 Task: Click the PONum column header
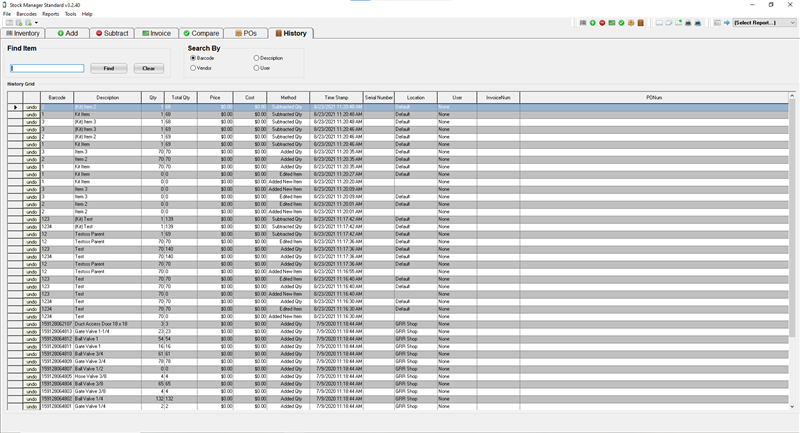click(x=654, y=97)
